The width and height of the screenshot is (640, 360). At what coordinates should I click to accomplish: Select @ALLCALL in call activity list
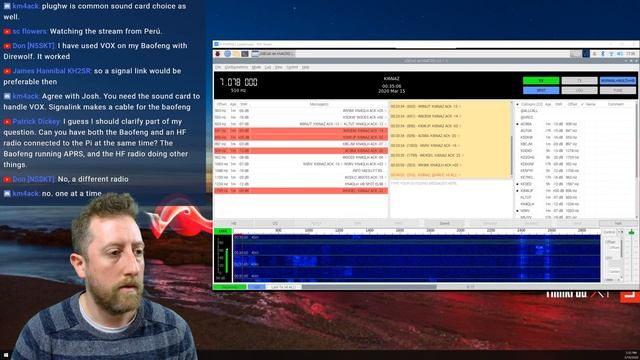point(529,111)
